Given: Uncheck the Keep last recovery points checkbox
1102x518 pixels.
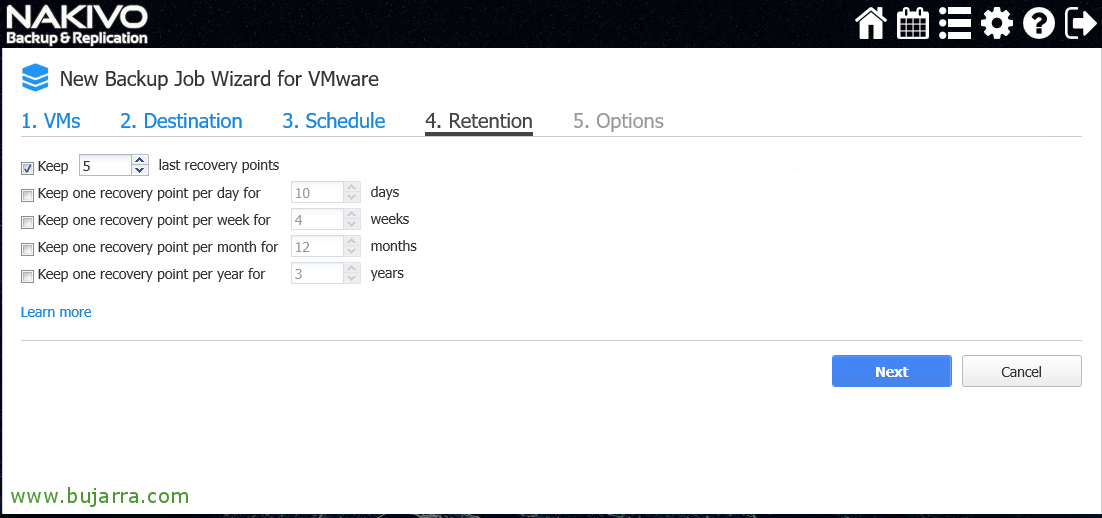Looking at the screenshot, I should pyautogui.click(x=27, y=168).
